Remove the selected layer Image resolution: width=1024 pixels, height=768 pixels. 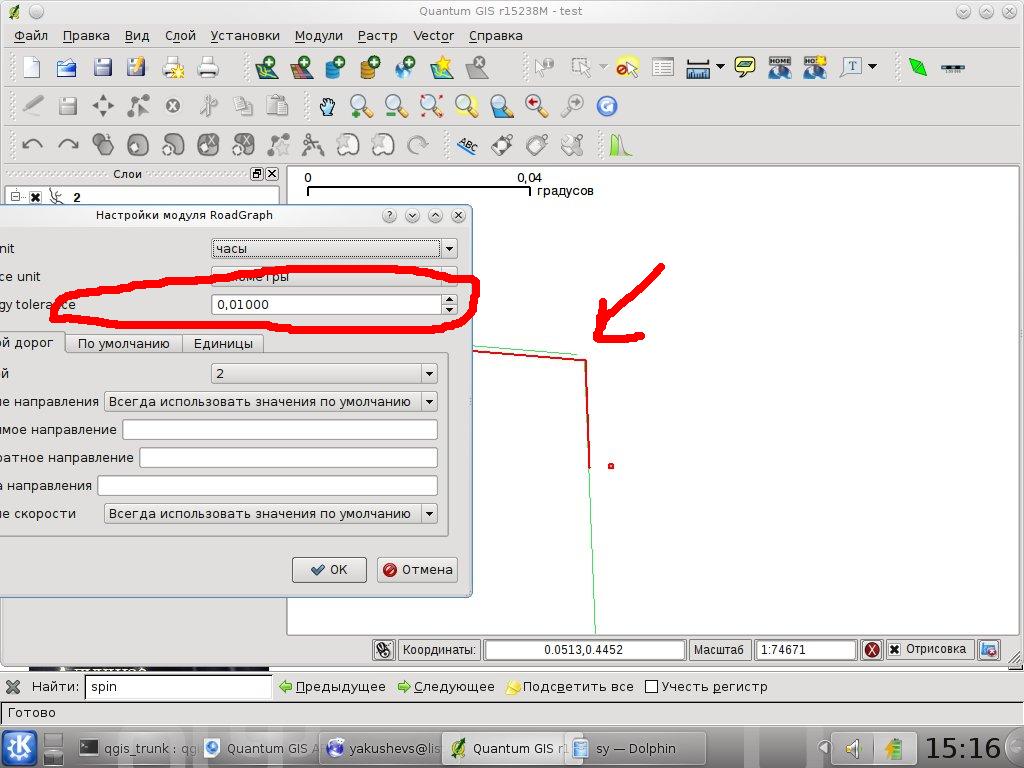(x=477, y=67)
